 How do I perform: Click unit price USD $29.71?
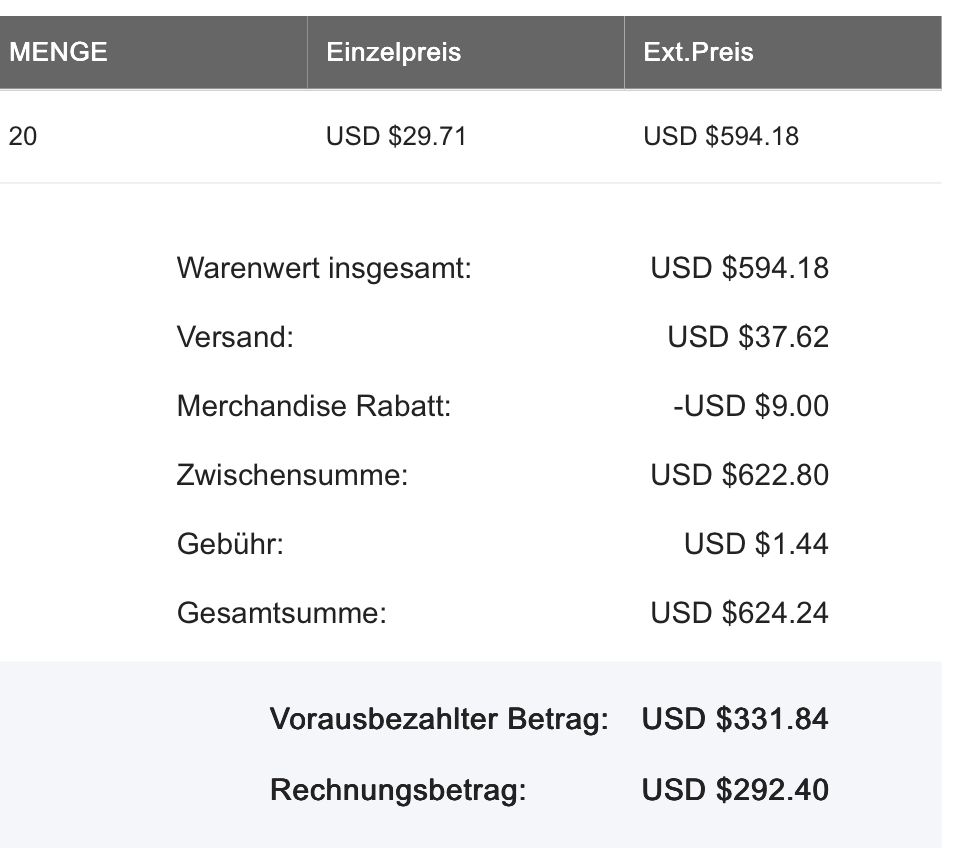click(396, 136)
